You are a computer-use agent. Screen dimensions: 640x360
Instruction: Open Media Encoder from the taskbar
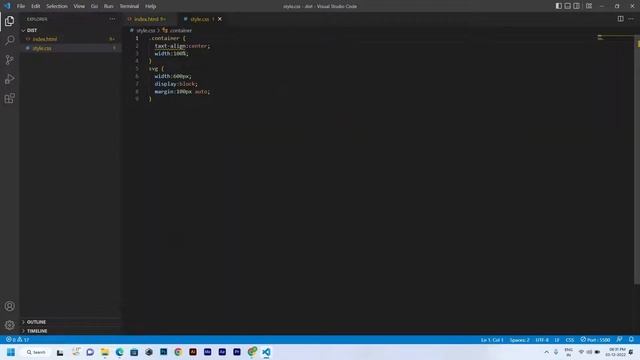207,352
